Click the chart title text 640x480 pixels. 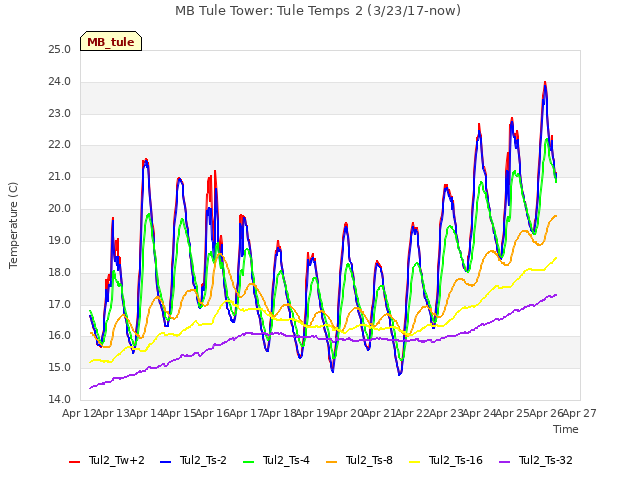tap(318, 11)
